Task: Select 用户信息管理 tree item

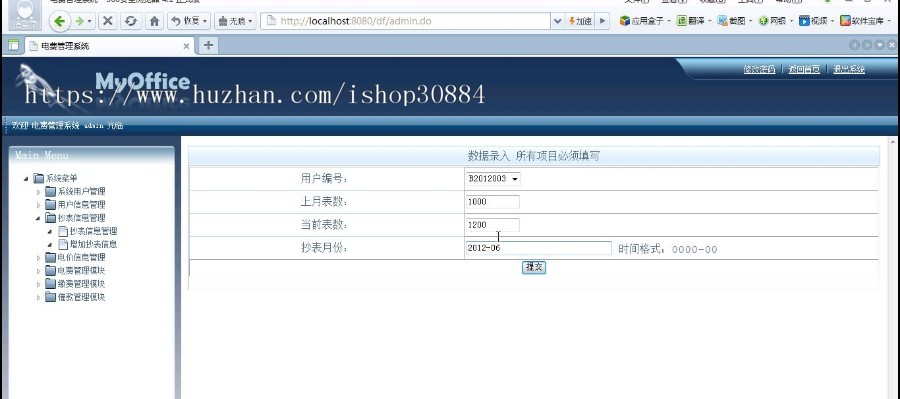Action: [82, 205]
